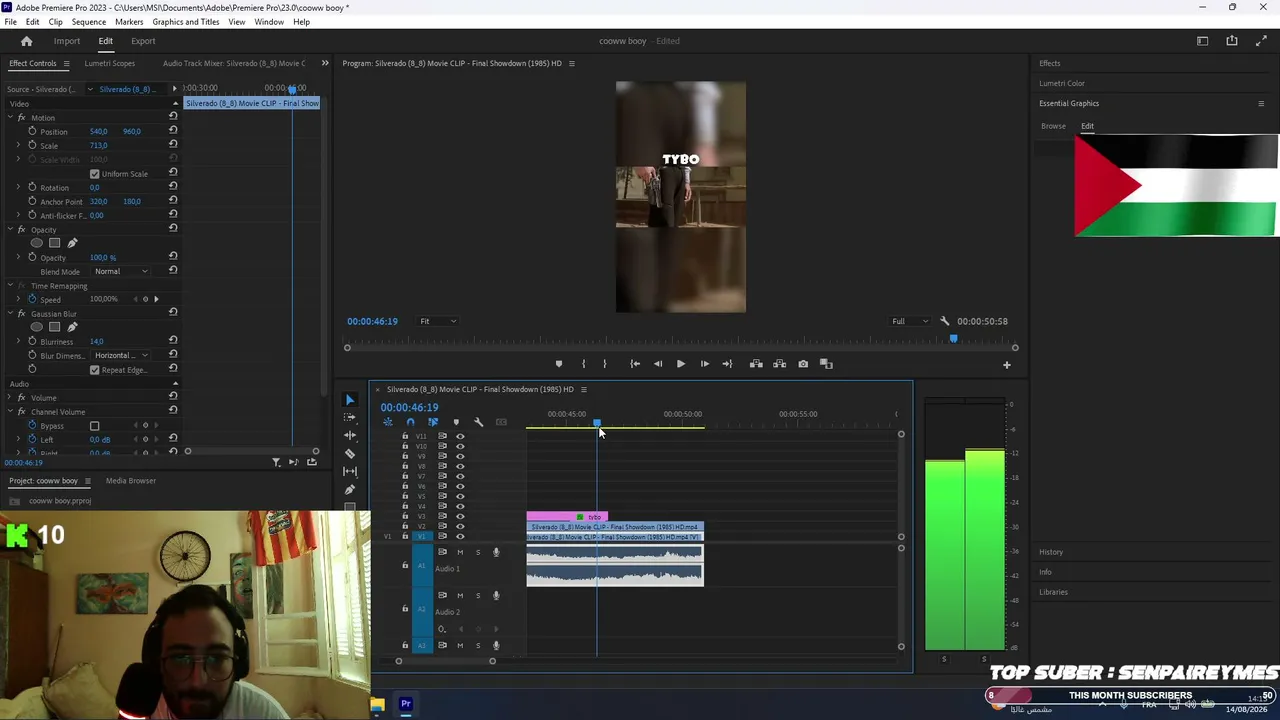Open the Program Monitor Fit zoom dropdown
This screenshot has width=1280, height=720.
point(438,321)
